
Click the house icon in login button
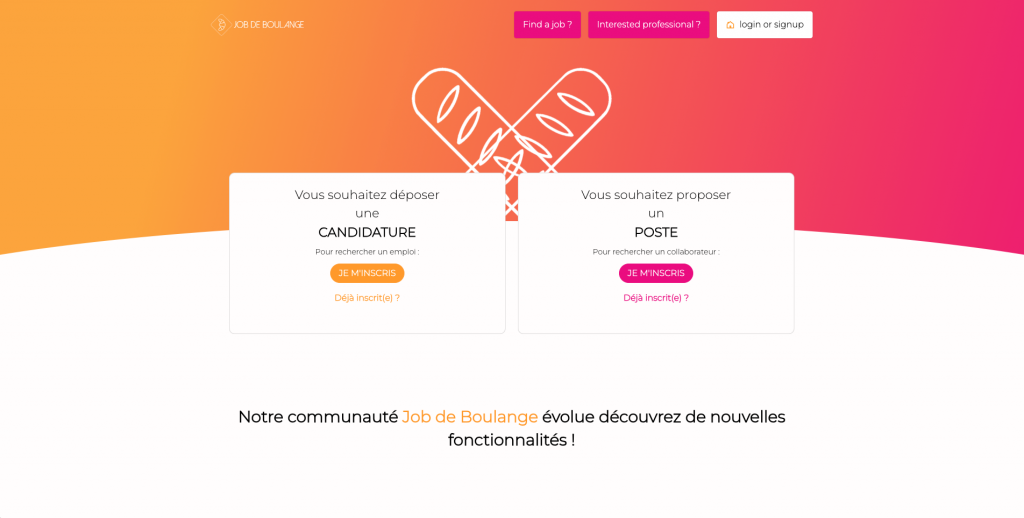(x=730, y=25)
